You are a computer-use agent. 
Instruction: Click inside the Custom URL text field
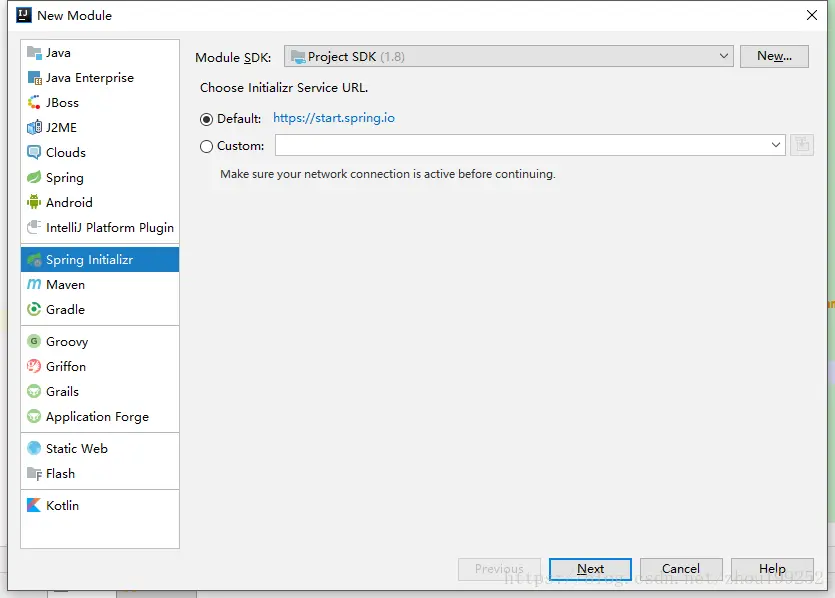coord(520,146)
